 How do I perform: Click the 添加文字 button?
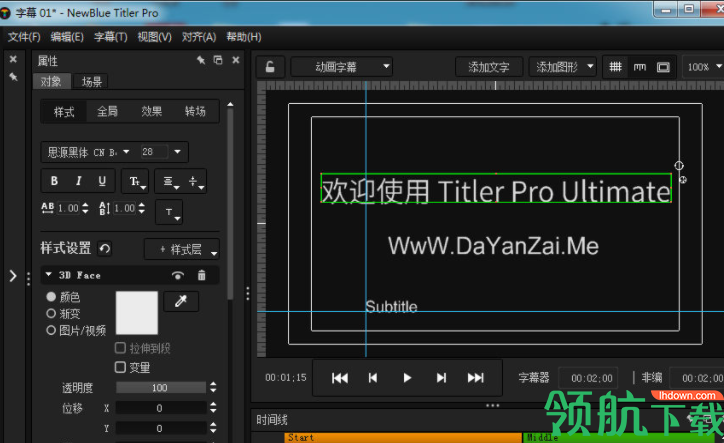tap(489, 67)
